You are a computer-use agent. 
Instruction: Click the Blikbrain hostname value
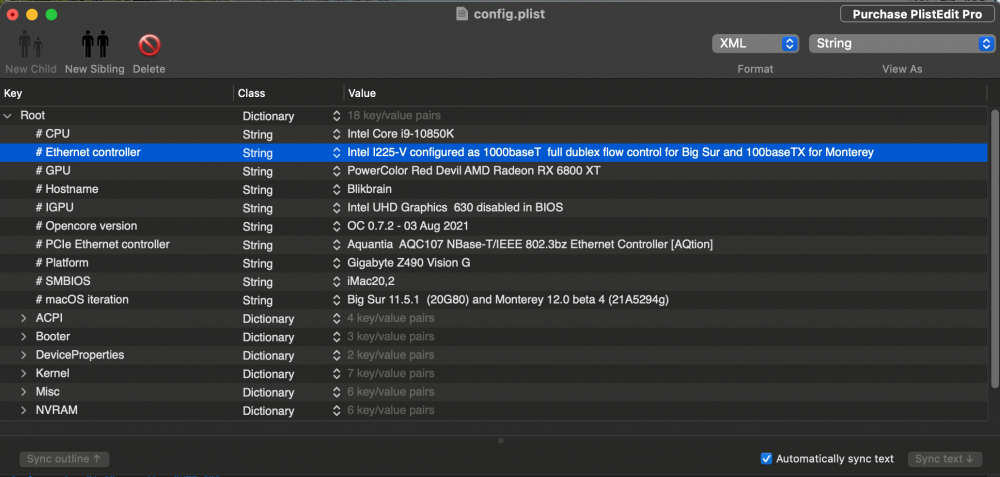pos(369,189)
